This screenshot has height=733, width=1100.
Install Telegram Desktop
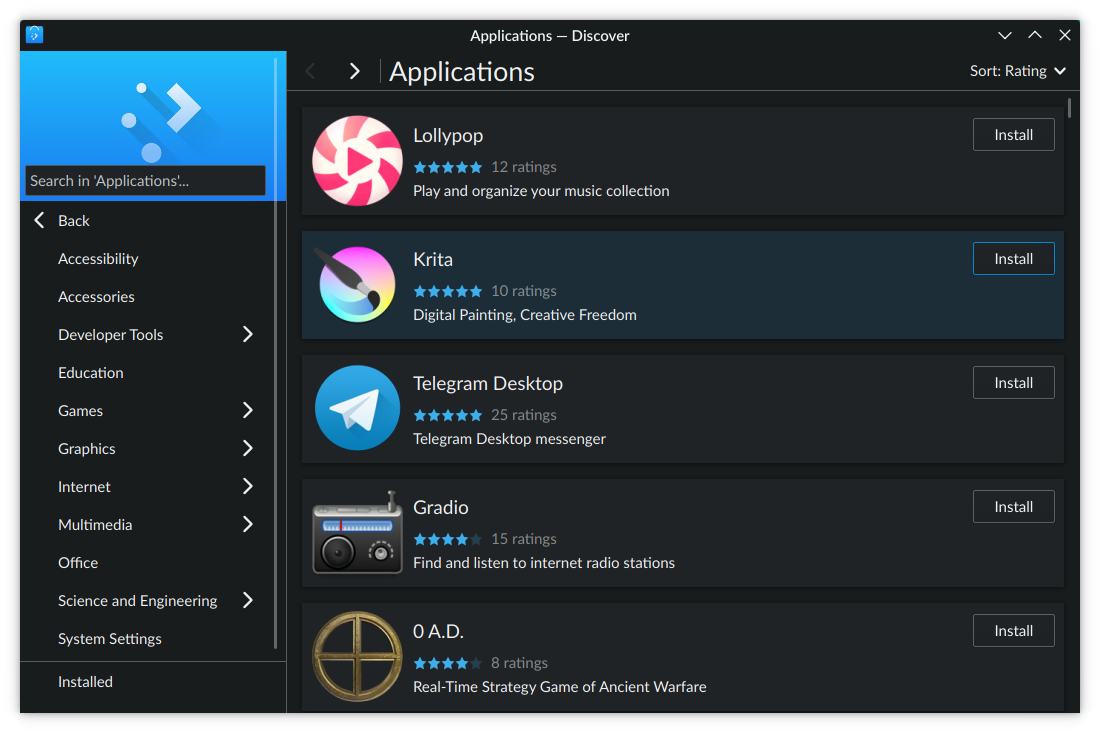pyautogui.click(x=1013, y=382)
